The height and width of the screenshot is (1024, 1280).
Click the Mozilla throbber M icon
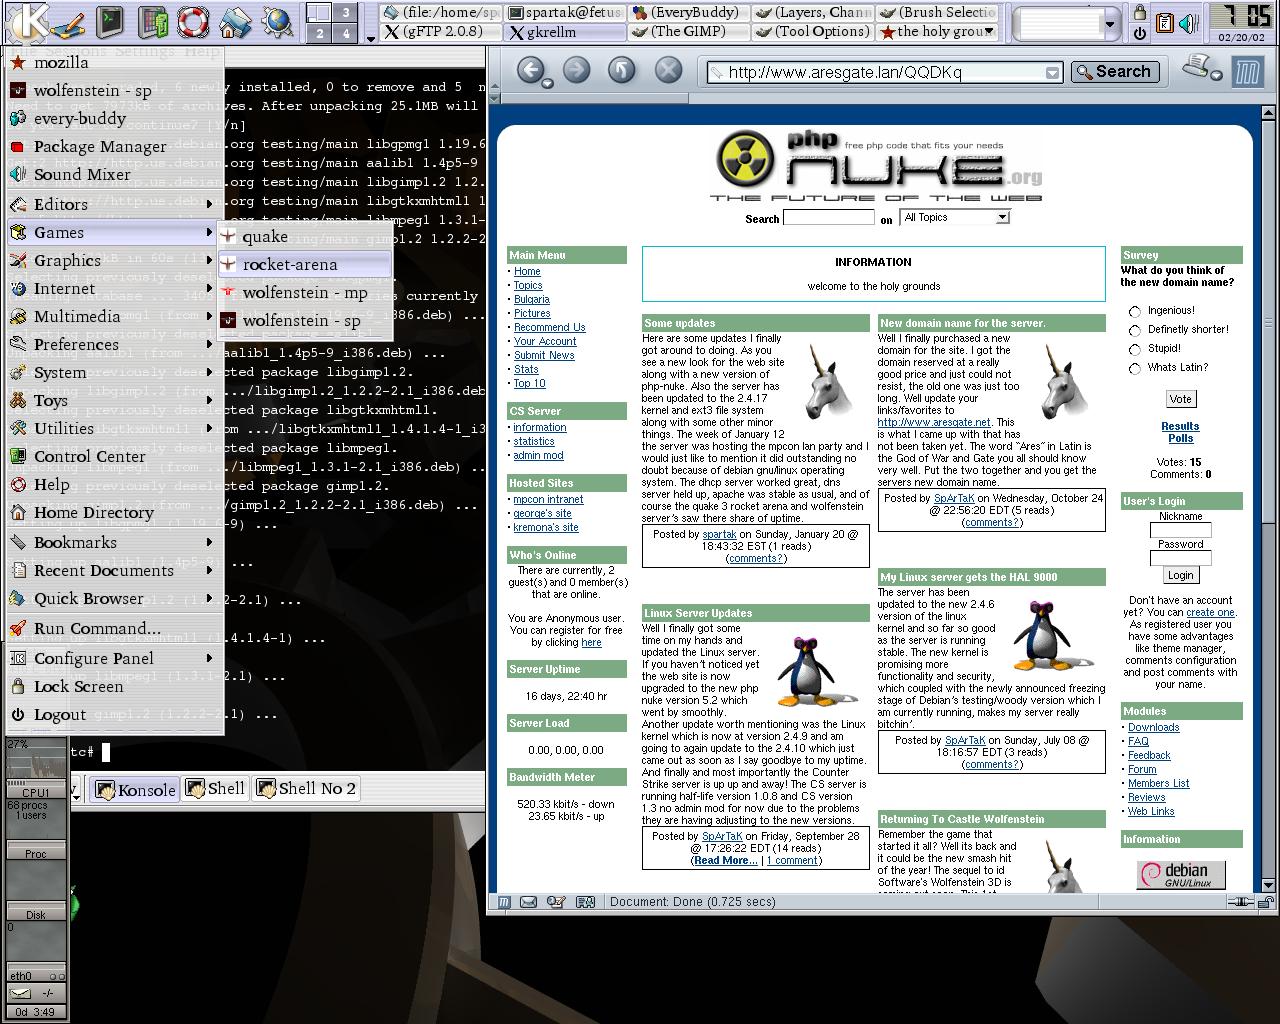click(1247, 71)
